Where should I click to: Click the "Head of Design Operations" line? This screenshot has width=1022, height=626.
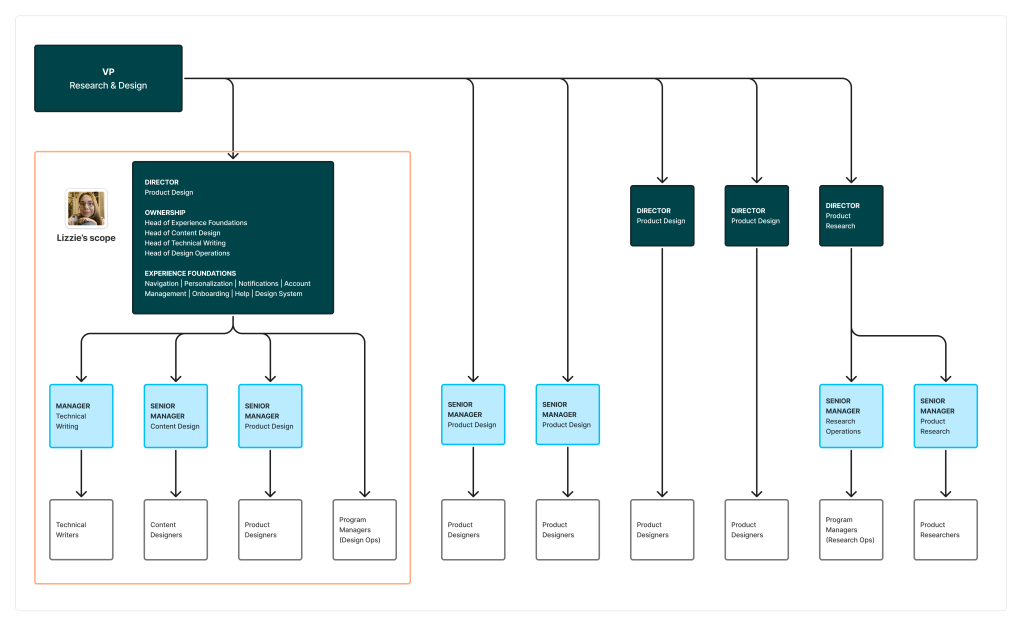click(187, 253)
